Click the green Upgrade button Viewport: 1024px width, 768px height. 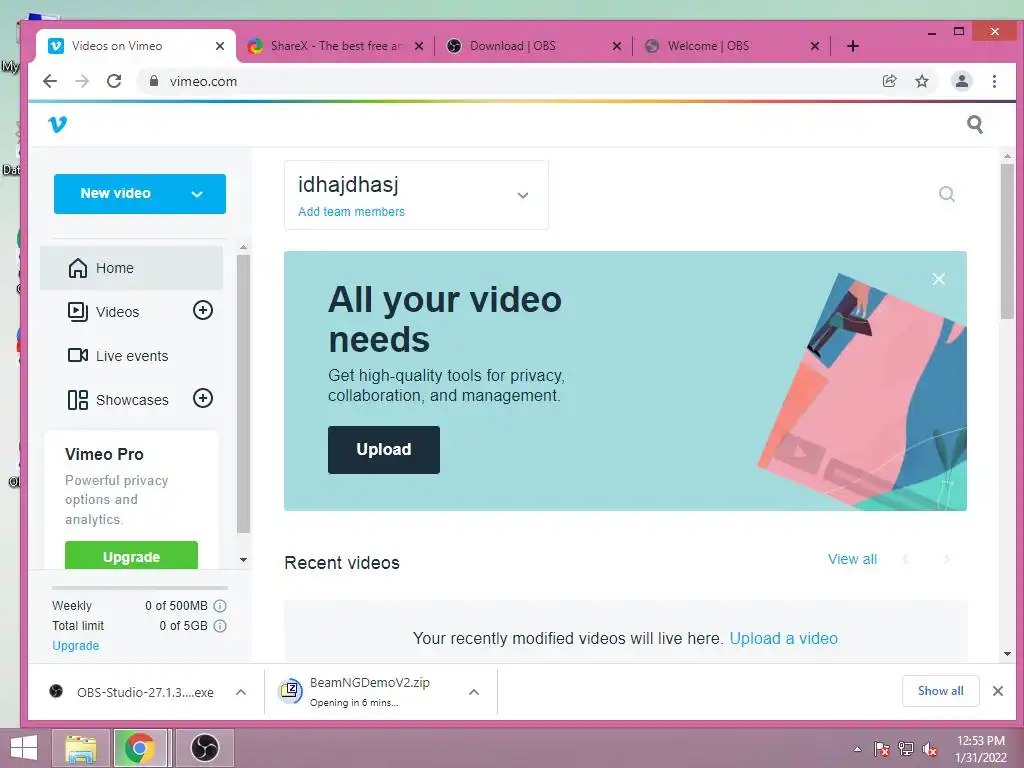[x=131, y=556]
